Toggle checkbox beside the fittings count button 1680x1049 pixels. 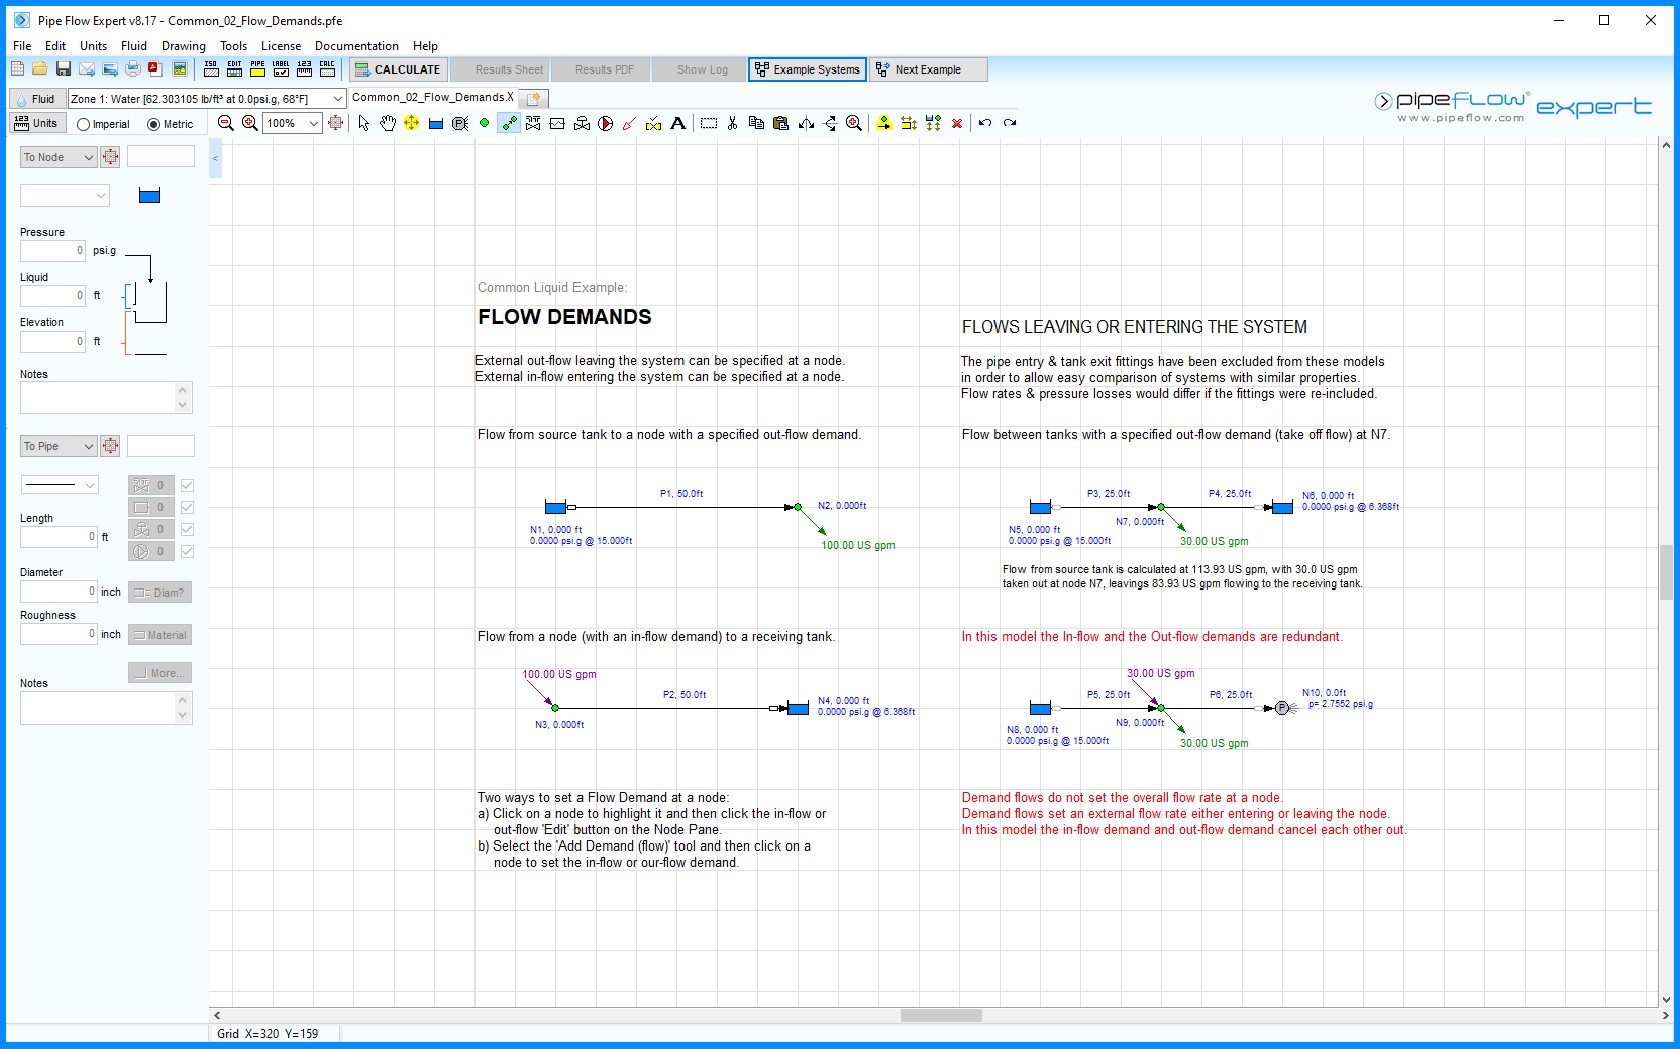tap(187, 485)
